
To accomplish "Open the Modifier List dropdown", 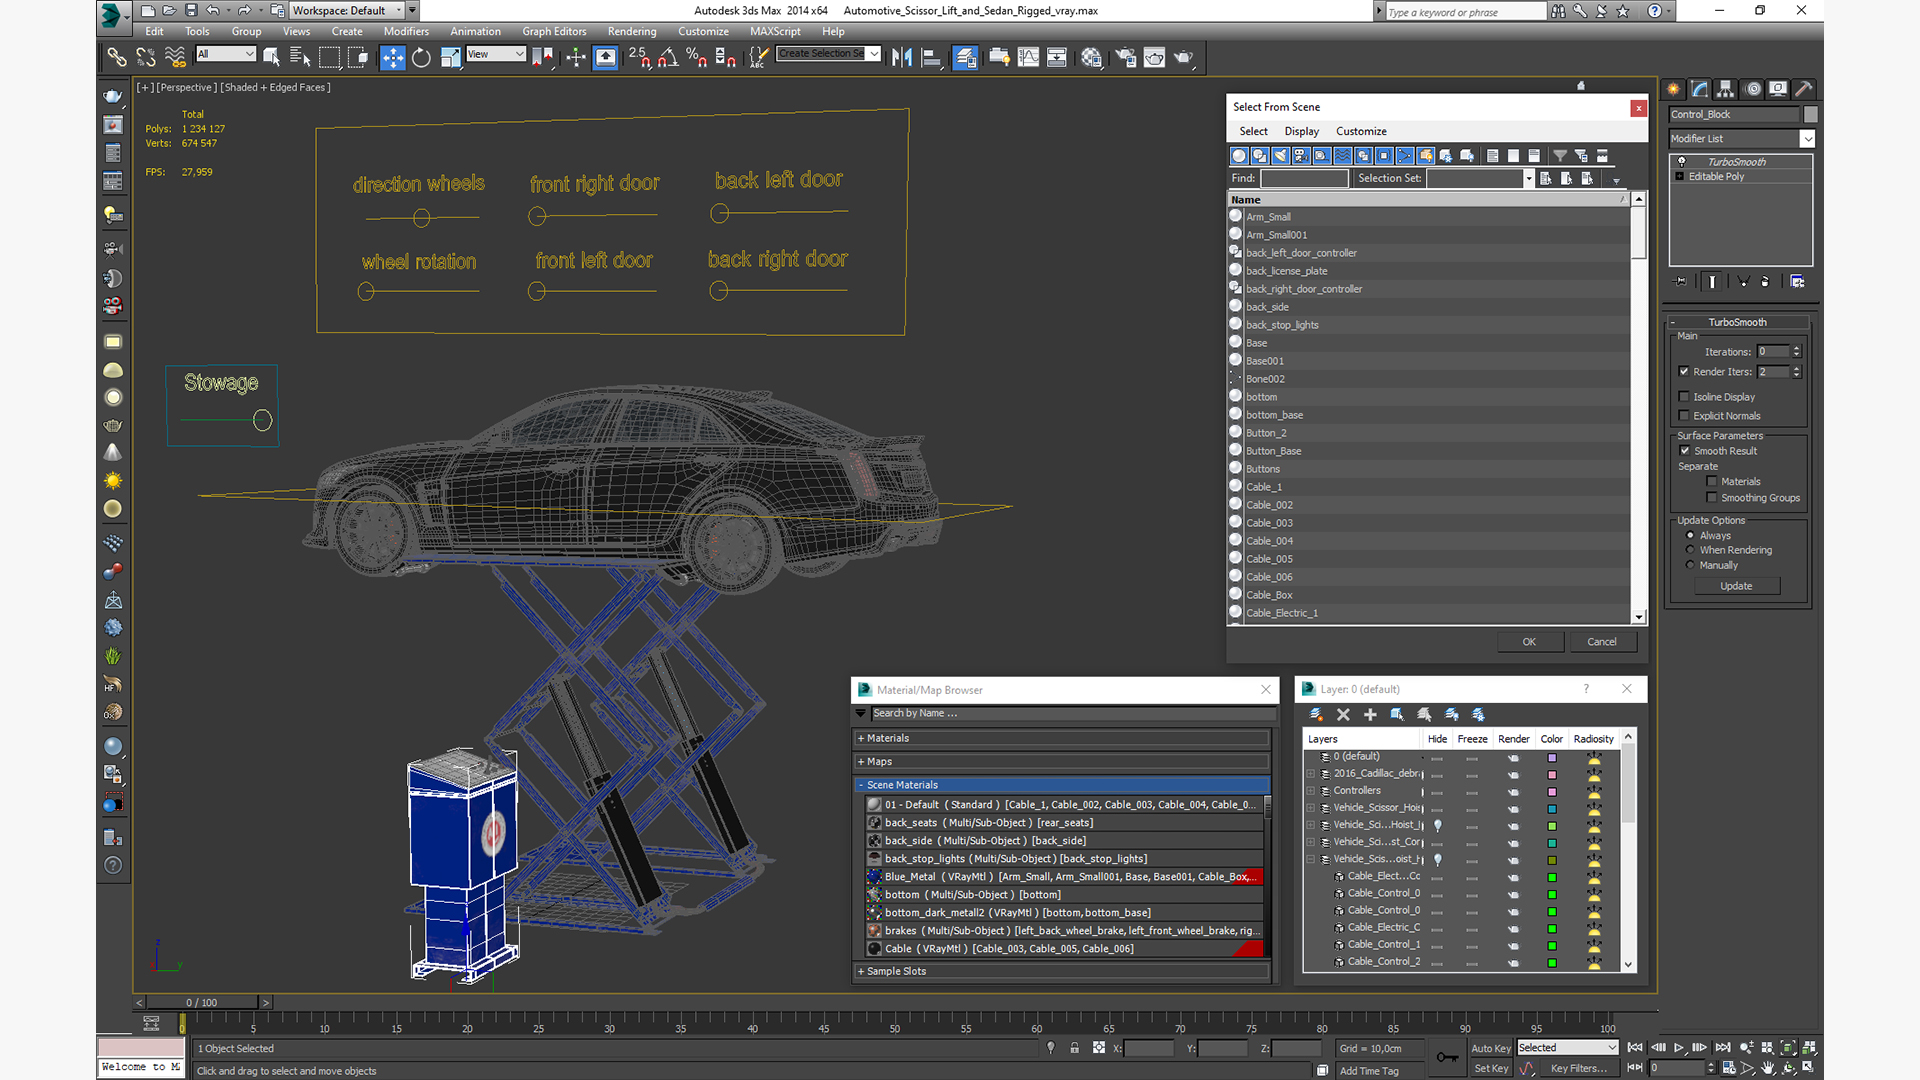I will [1807, 139].
